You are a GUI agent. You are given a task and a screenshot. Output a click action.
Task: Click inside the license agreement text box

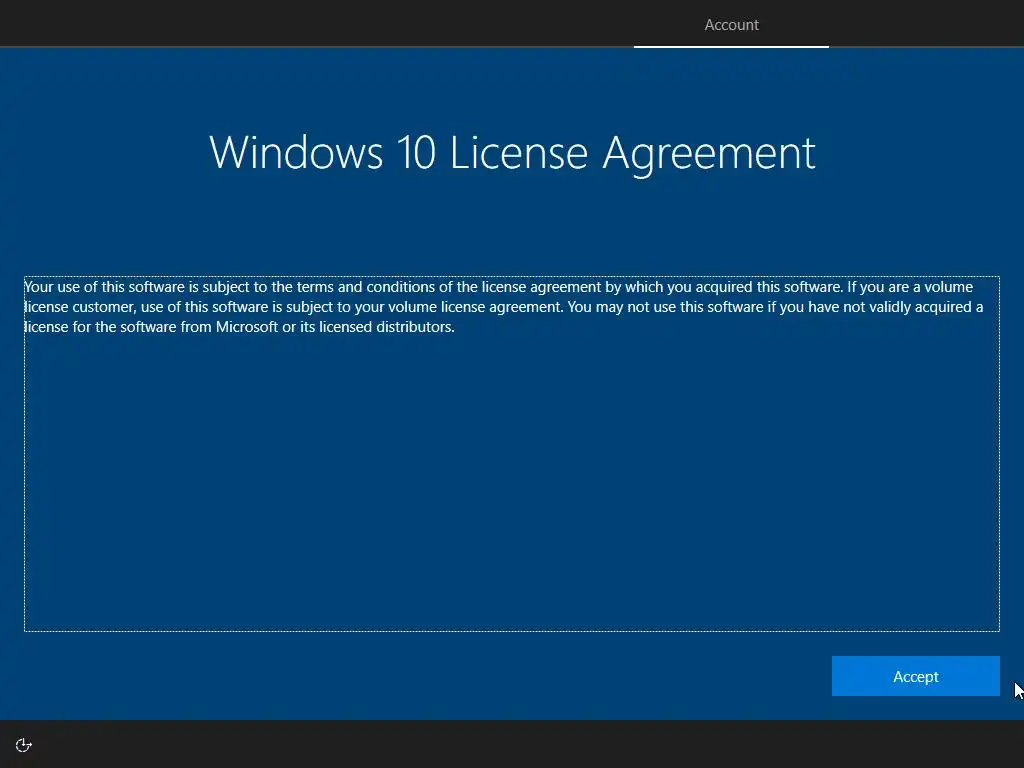pyautogui.click(x=511, y=454)
